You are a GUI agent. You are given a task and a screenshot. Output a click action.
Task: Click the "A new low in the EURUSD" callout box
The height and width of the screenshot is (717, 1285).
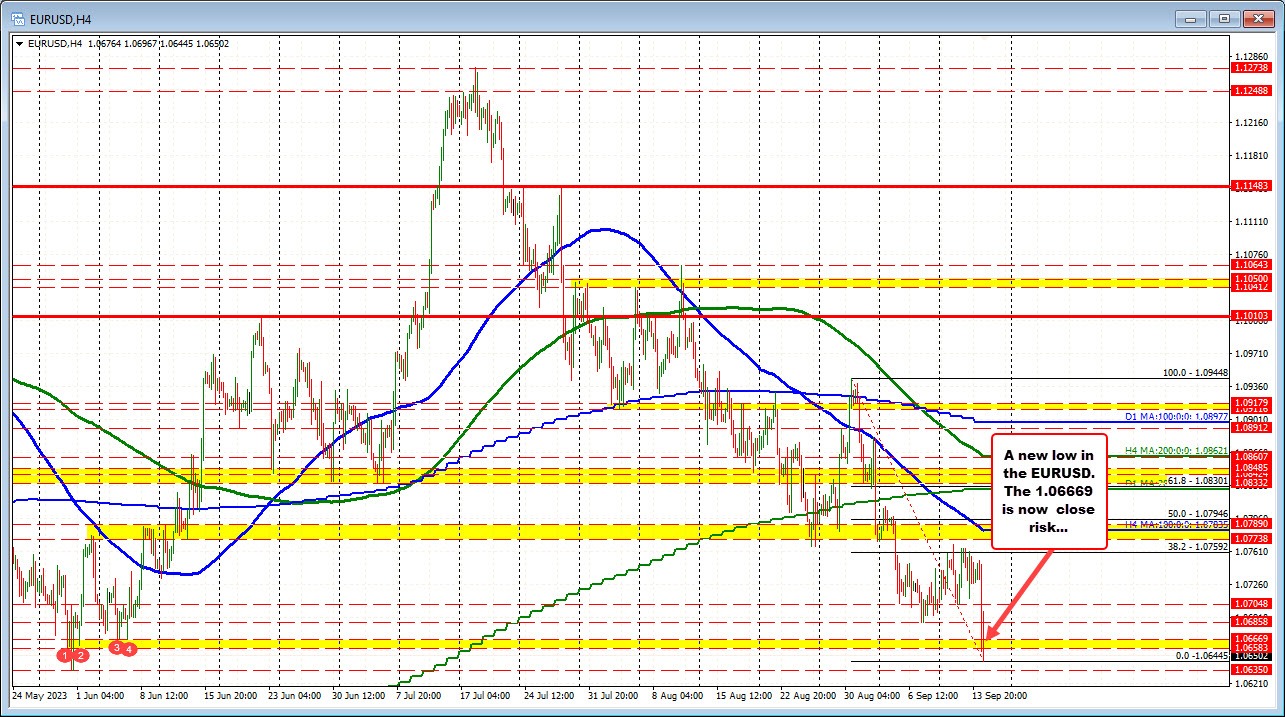tap(1048, 492)
